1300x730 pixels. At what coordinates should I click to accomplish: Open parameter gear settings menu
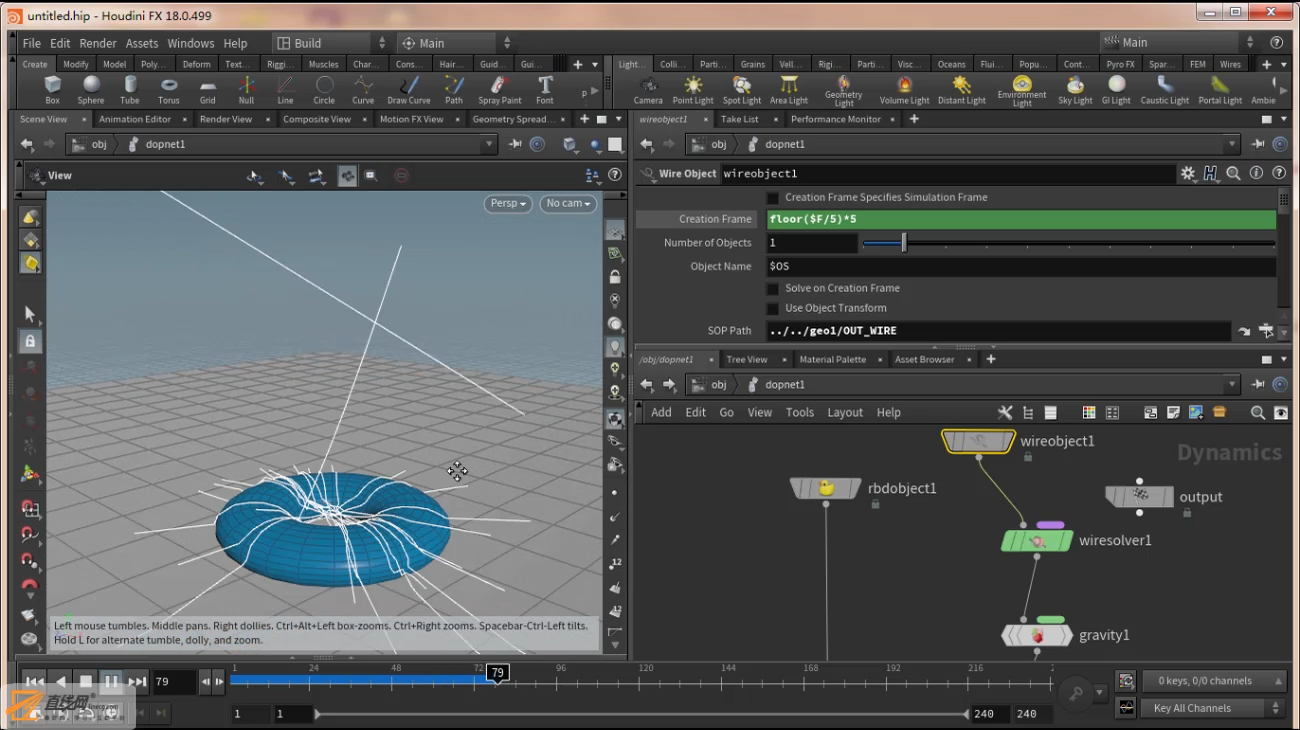[1188, 173]
